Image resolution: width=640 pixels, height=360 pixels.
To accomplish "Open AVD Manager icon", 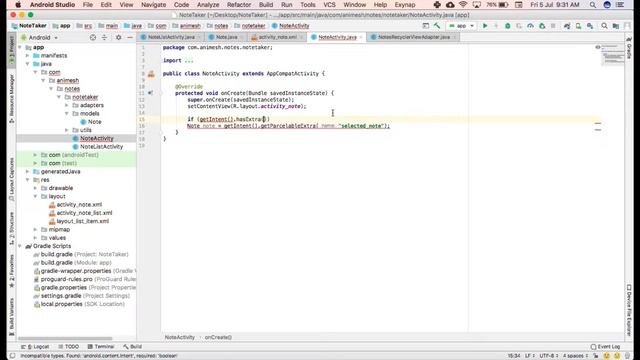I will pos(578,26).
